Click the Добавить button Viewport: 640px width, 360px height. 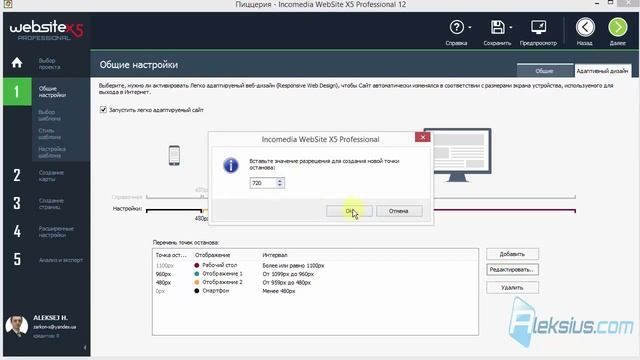click(512, 254)
